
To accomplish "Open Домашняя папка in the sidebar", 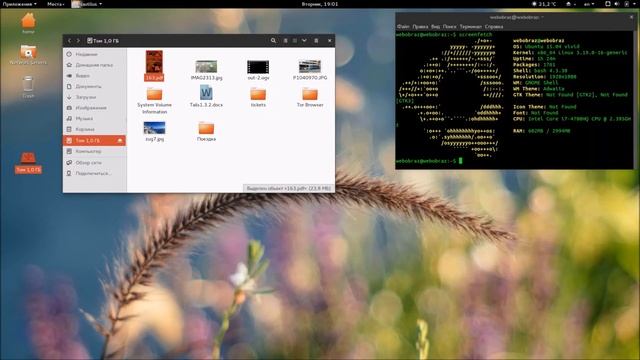I will [95, 65].
